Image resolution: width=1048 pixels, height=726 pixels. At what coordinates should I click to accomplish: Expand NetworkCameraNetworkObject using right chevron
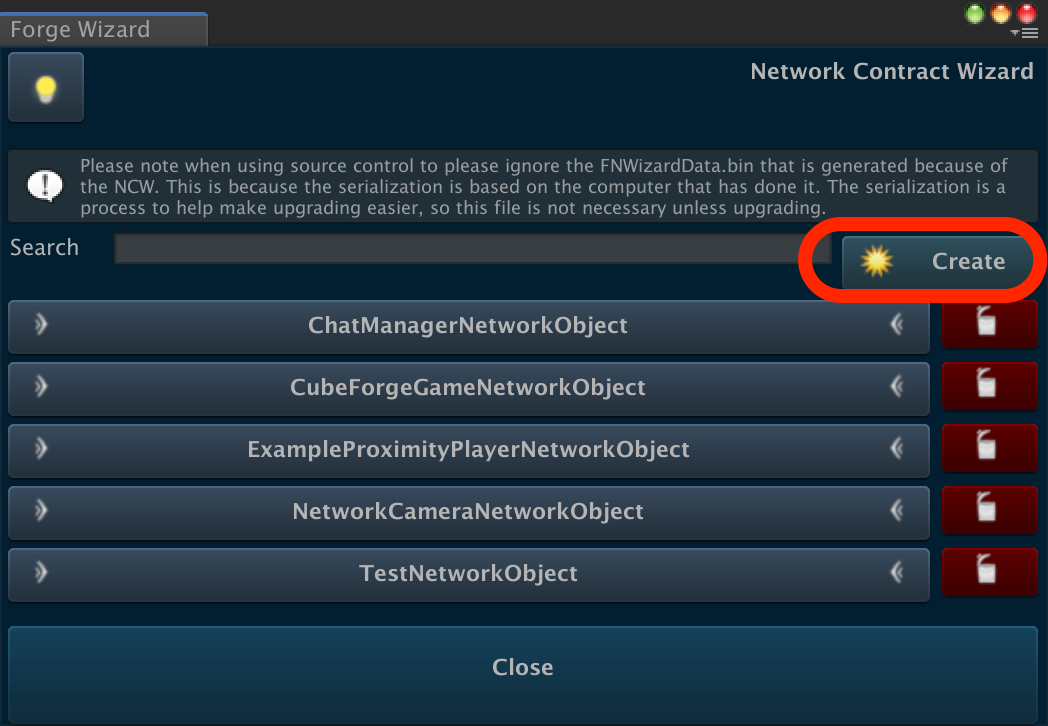(897, 511)
